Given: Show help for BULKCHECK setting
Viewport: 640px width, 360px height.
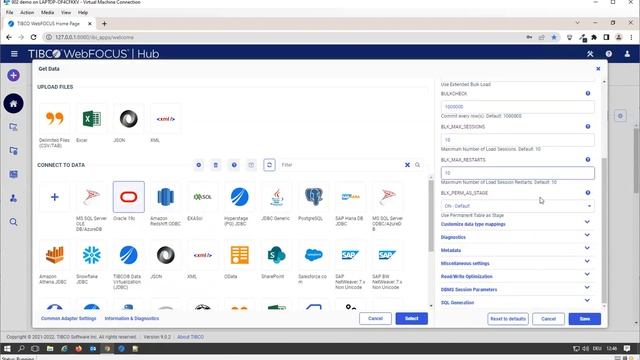Looking at the screenshot, I should pyautogui.click(x=588, y=93).
